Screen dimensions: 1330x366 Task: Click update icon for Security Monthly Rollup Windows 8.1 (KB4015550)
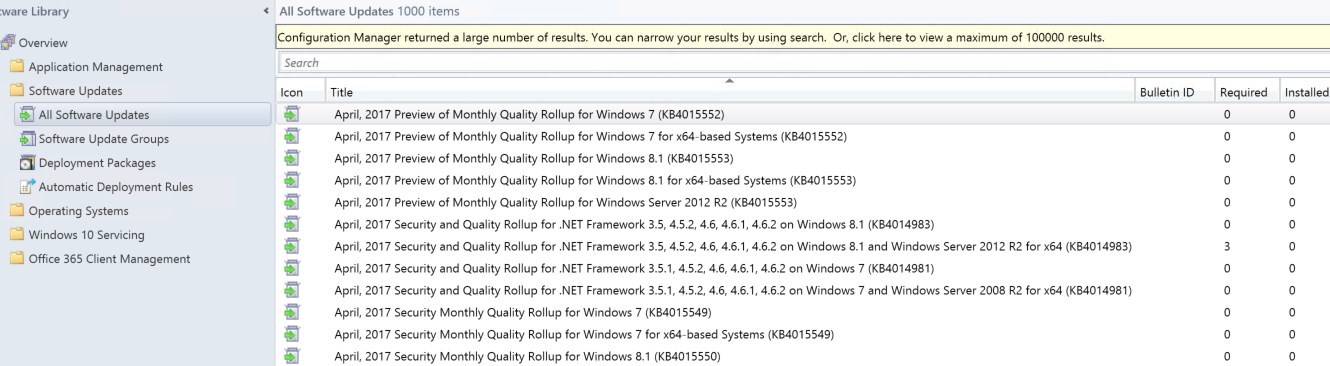click(291, 356)
